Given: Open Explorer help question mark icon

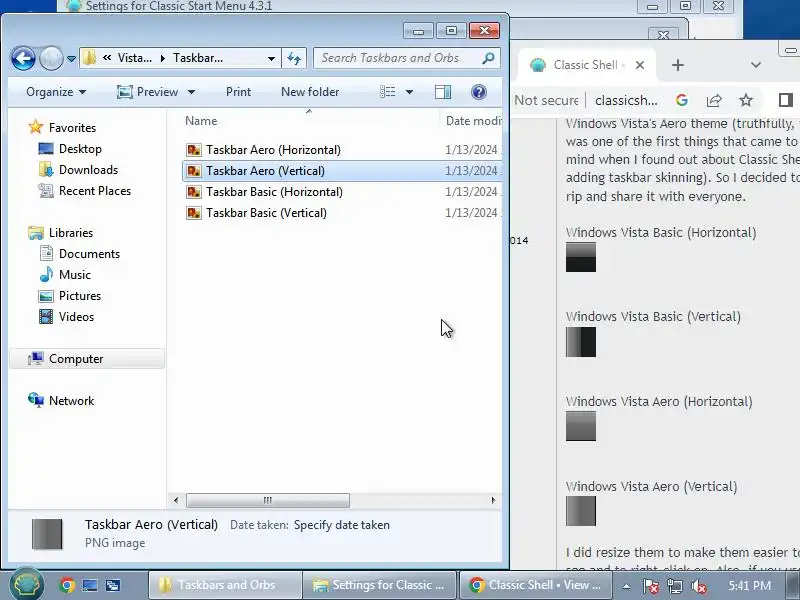Looking at the screenshot, I should coord(479,92).
